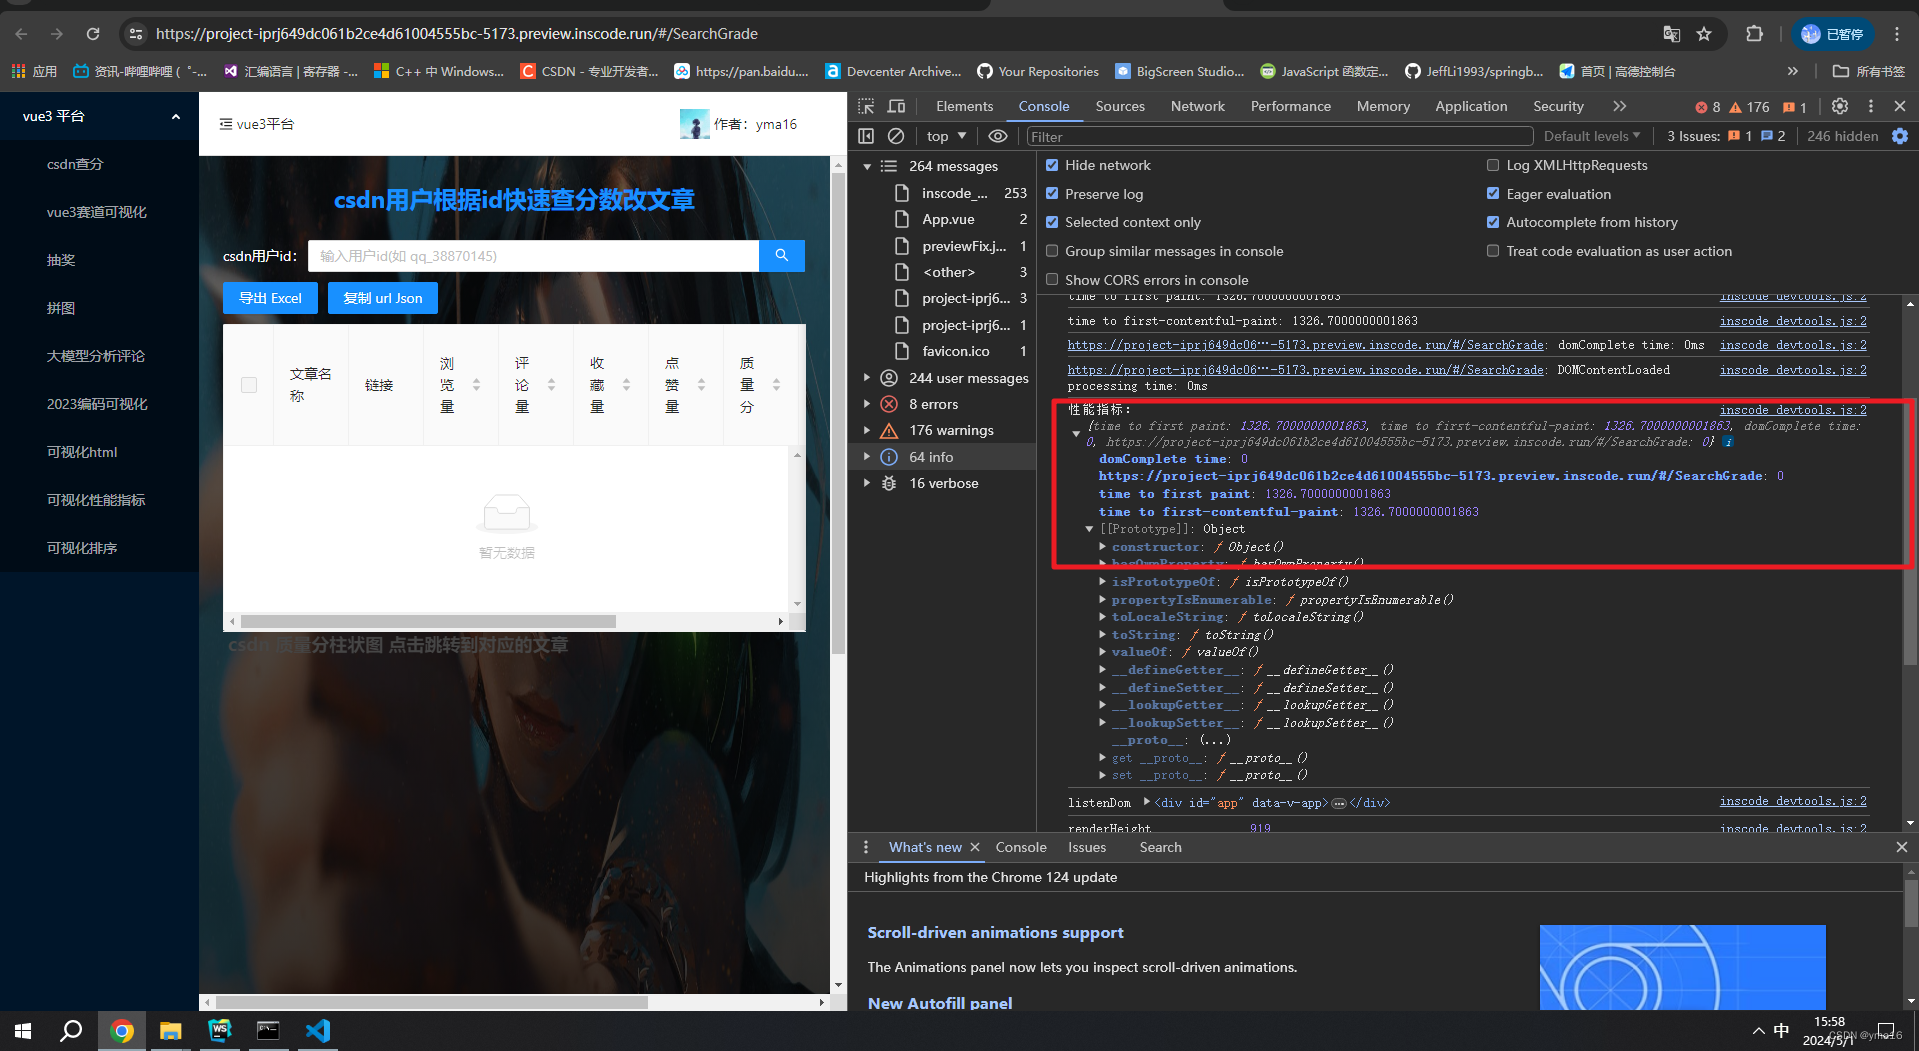The width and height of the screenshot is (1919, 1051).
Task: Toggle Autocomplete from history checkbox
Action: (x=1493, y=222)
